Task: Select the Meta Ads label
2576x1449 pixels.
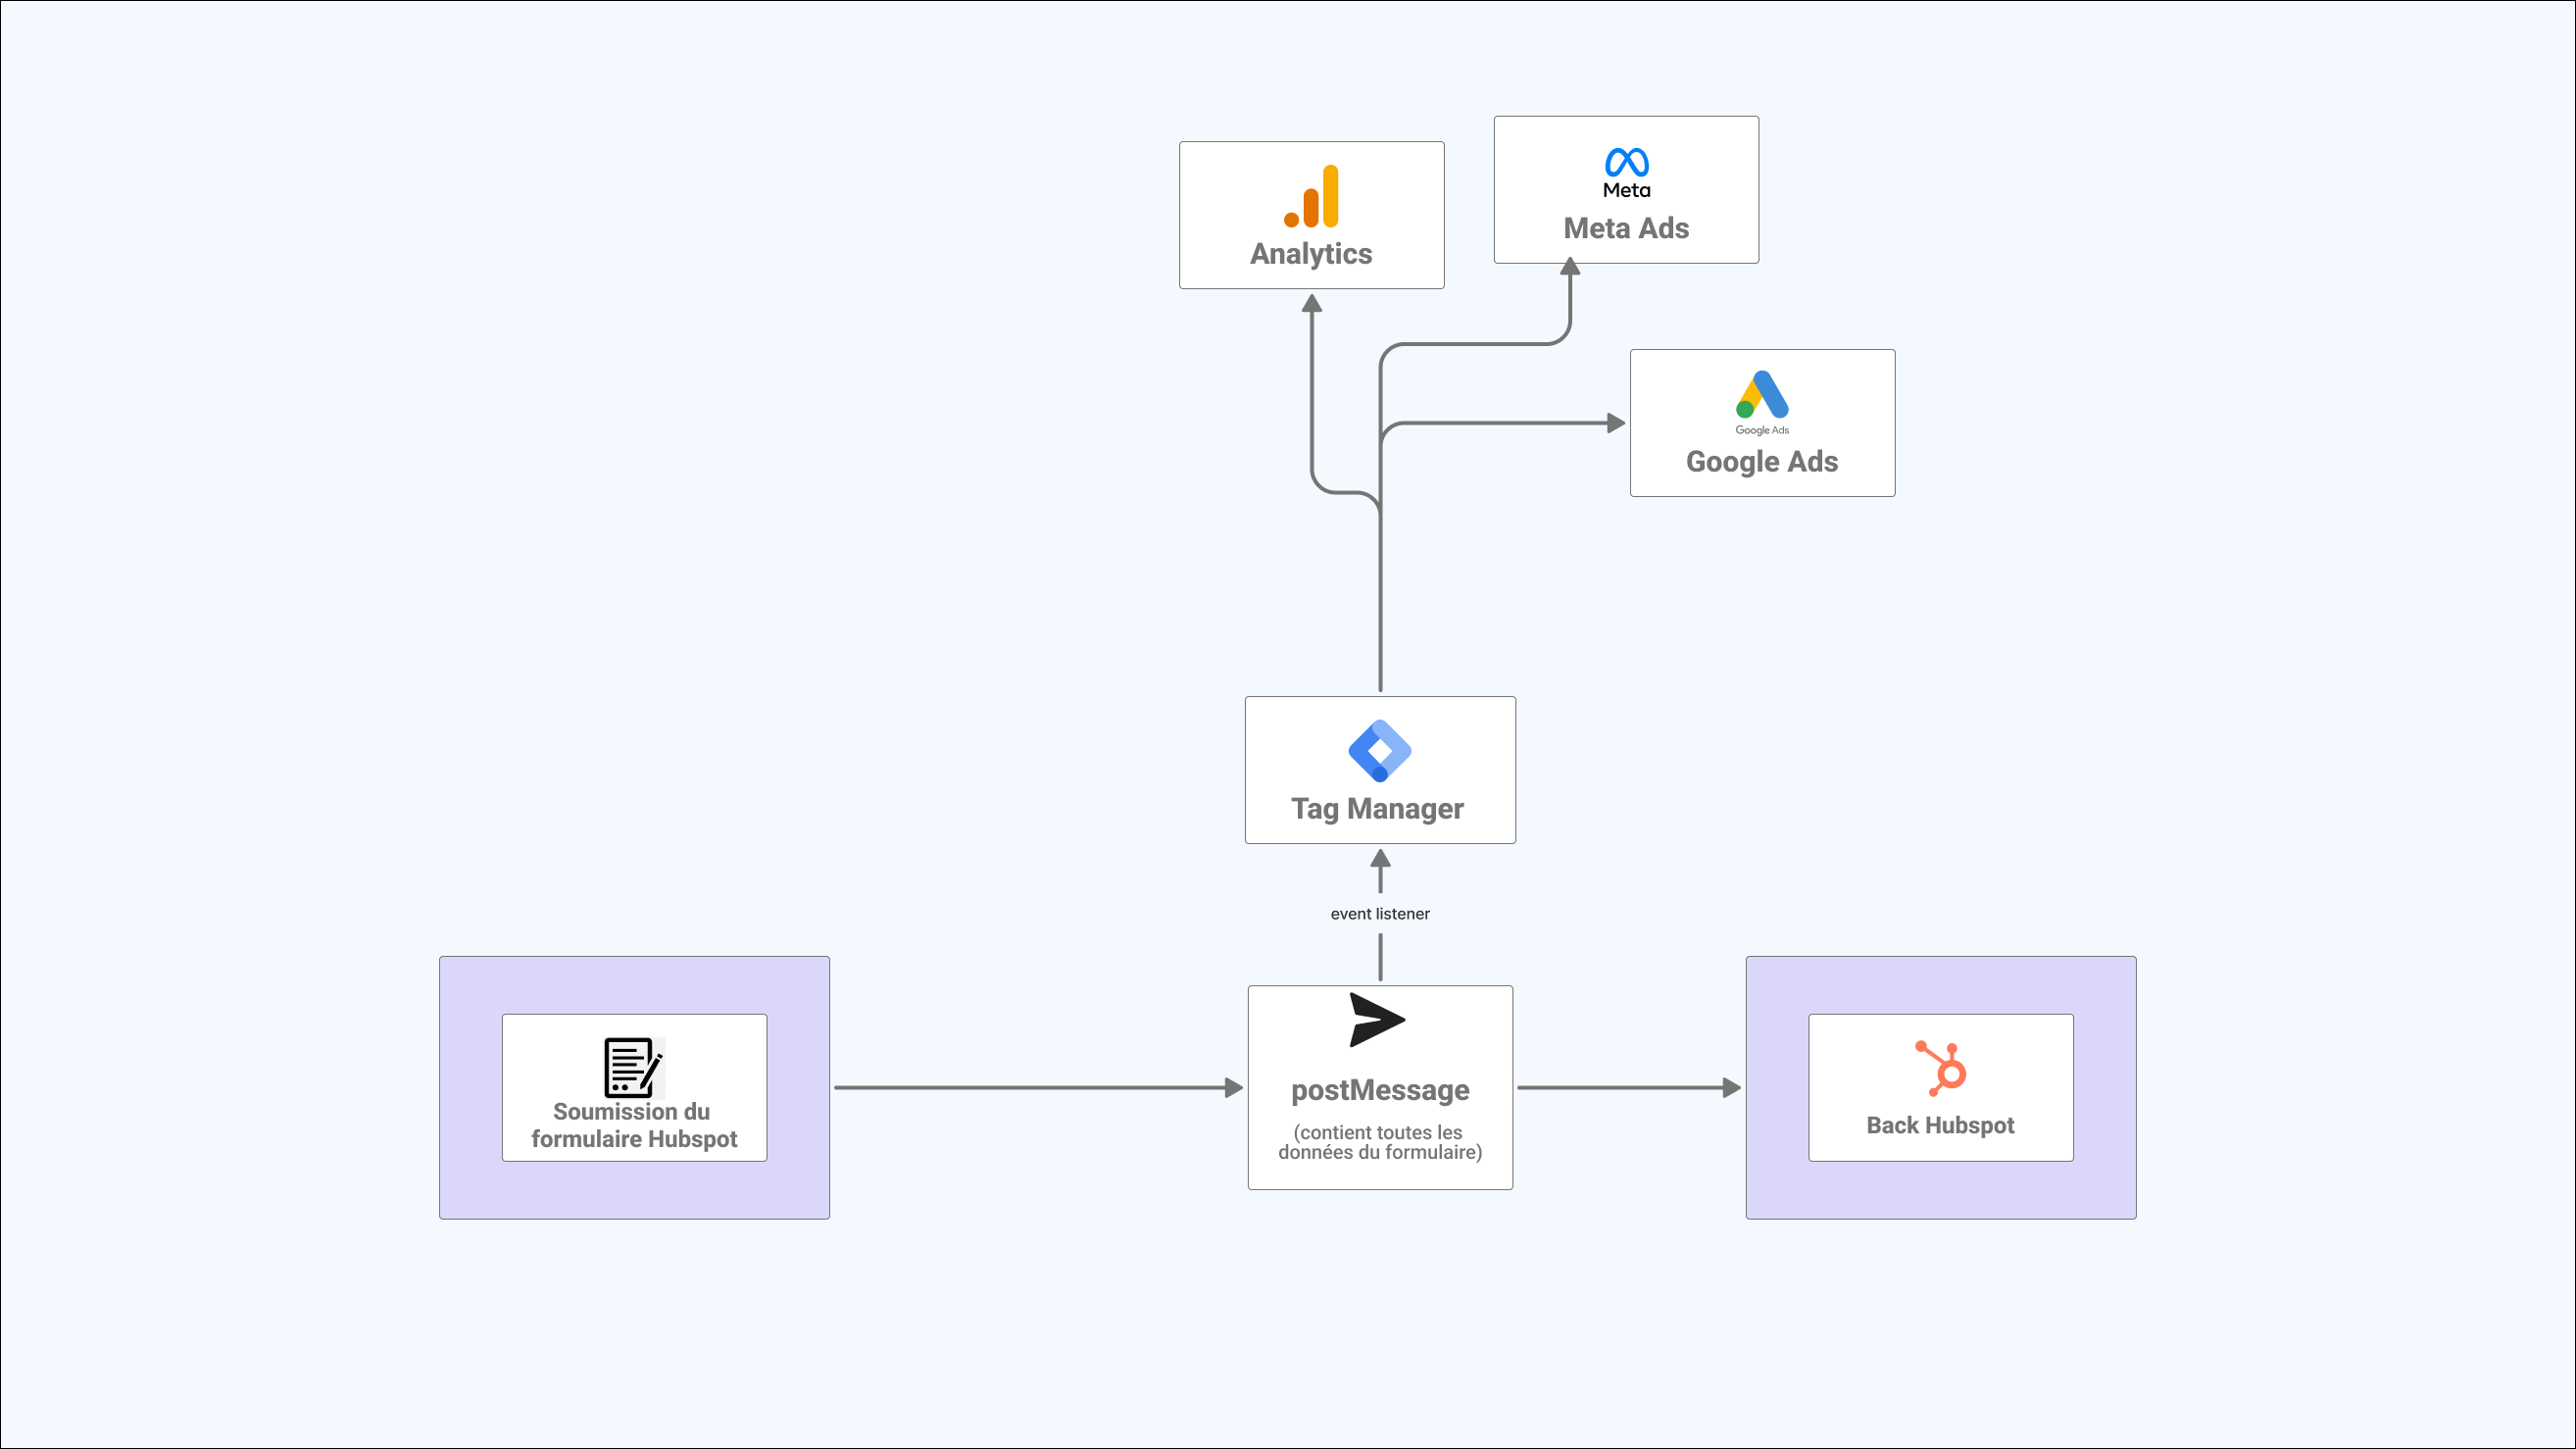Action: 1626,229
